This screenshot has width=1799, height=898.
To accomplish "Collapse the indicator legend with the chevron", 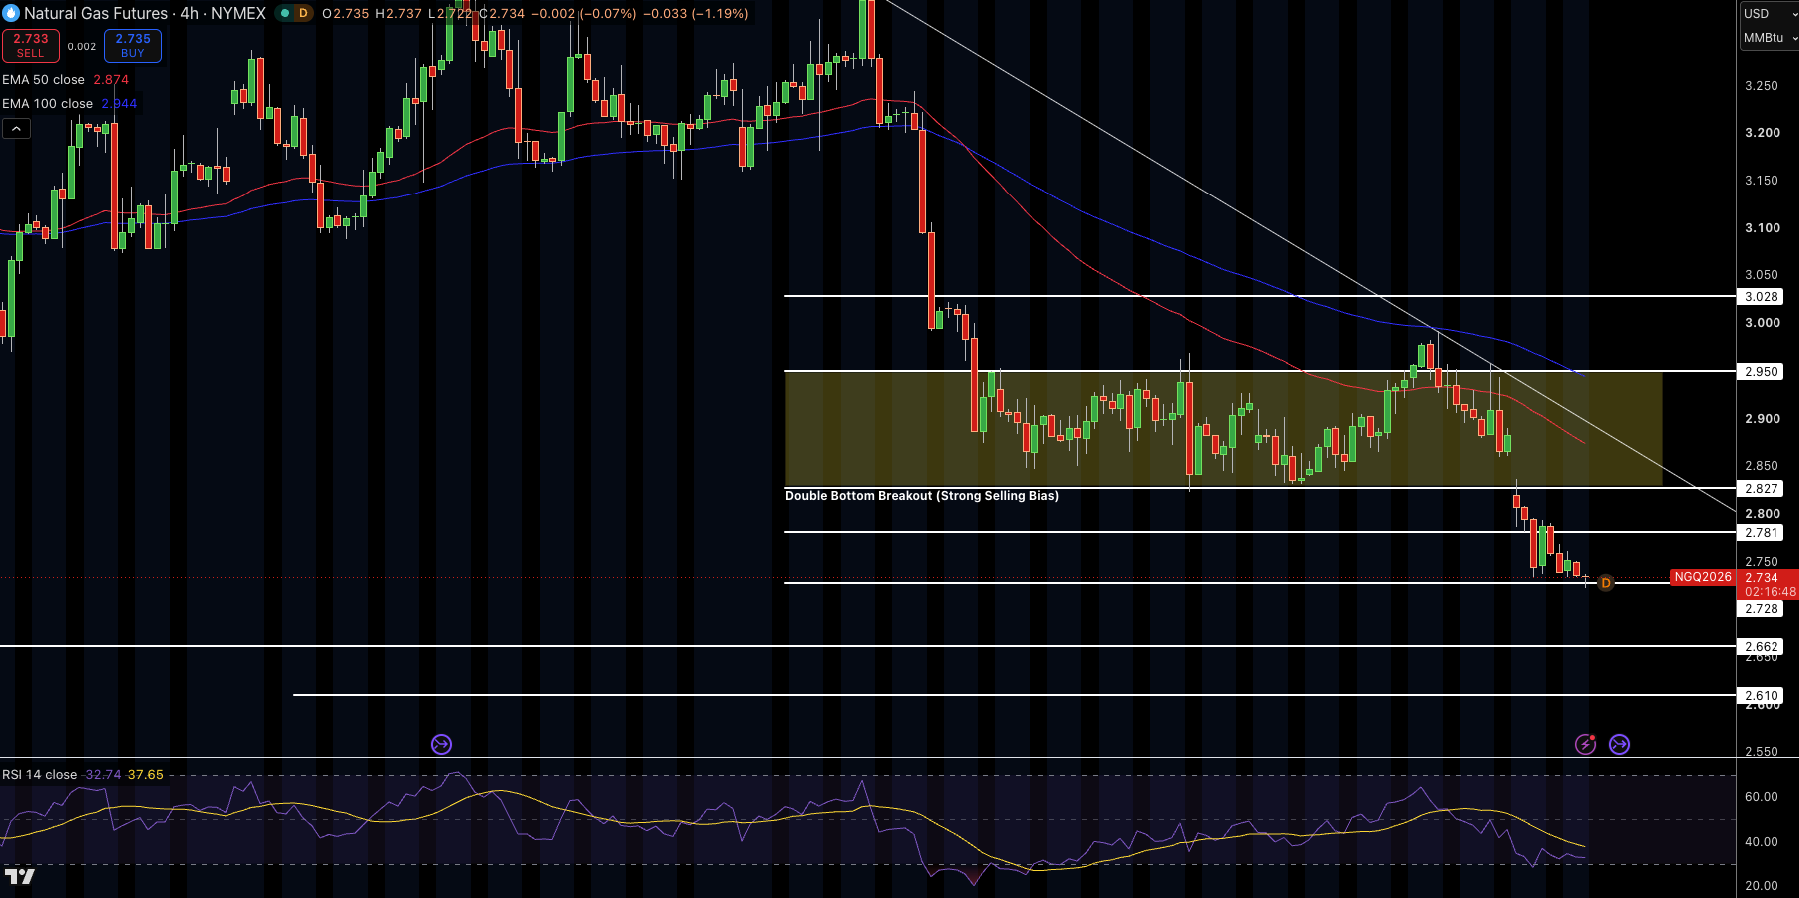I will tap(16, 128).
